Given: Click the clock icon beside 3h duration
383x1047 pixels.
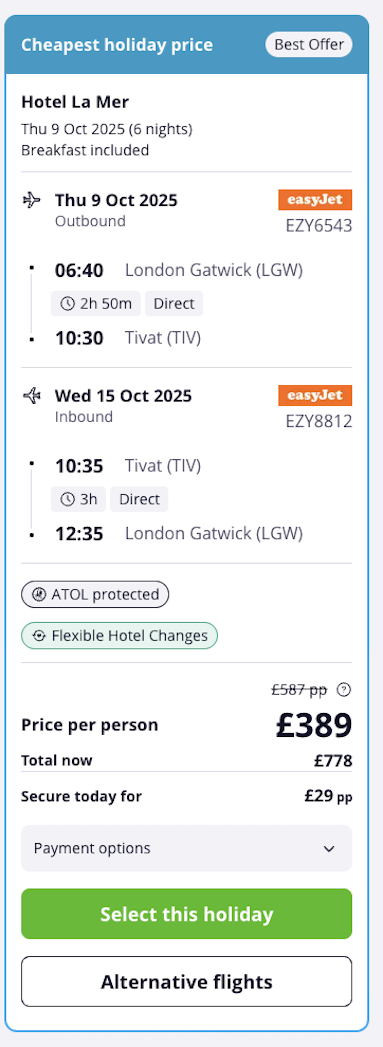Looking at the screenshot, I should coord(67,499).
